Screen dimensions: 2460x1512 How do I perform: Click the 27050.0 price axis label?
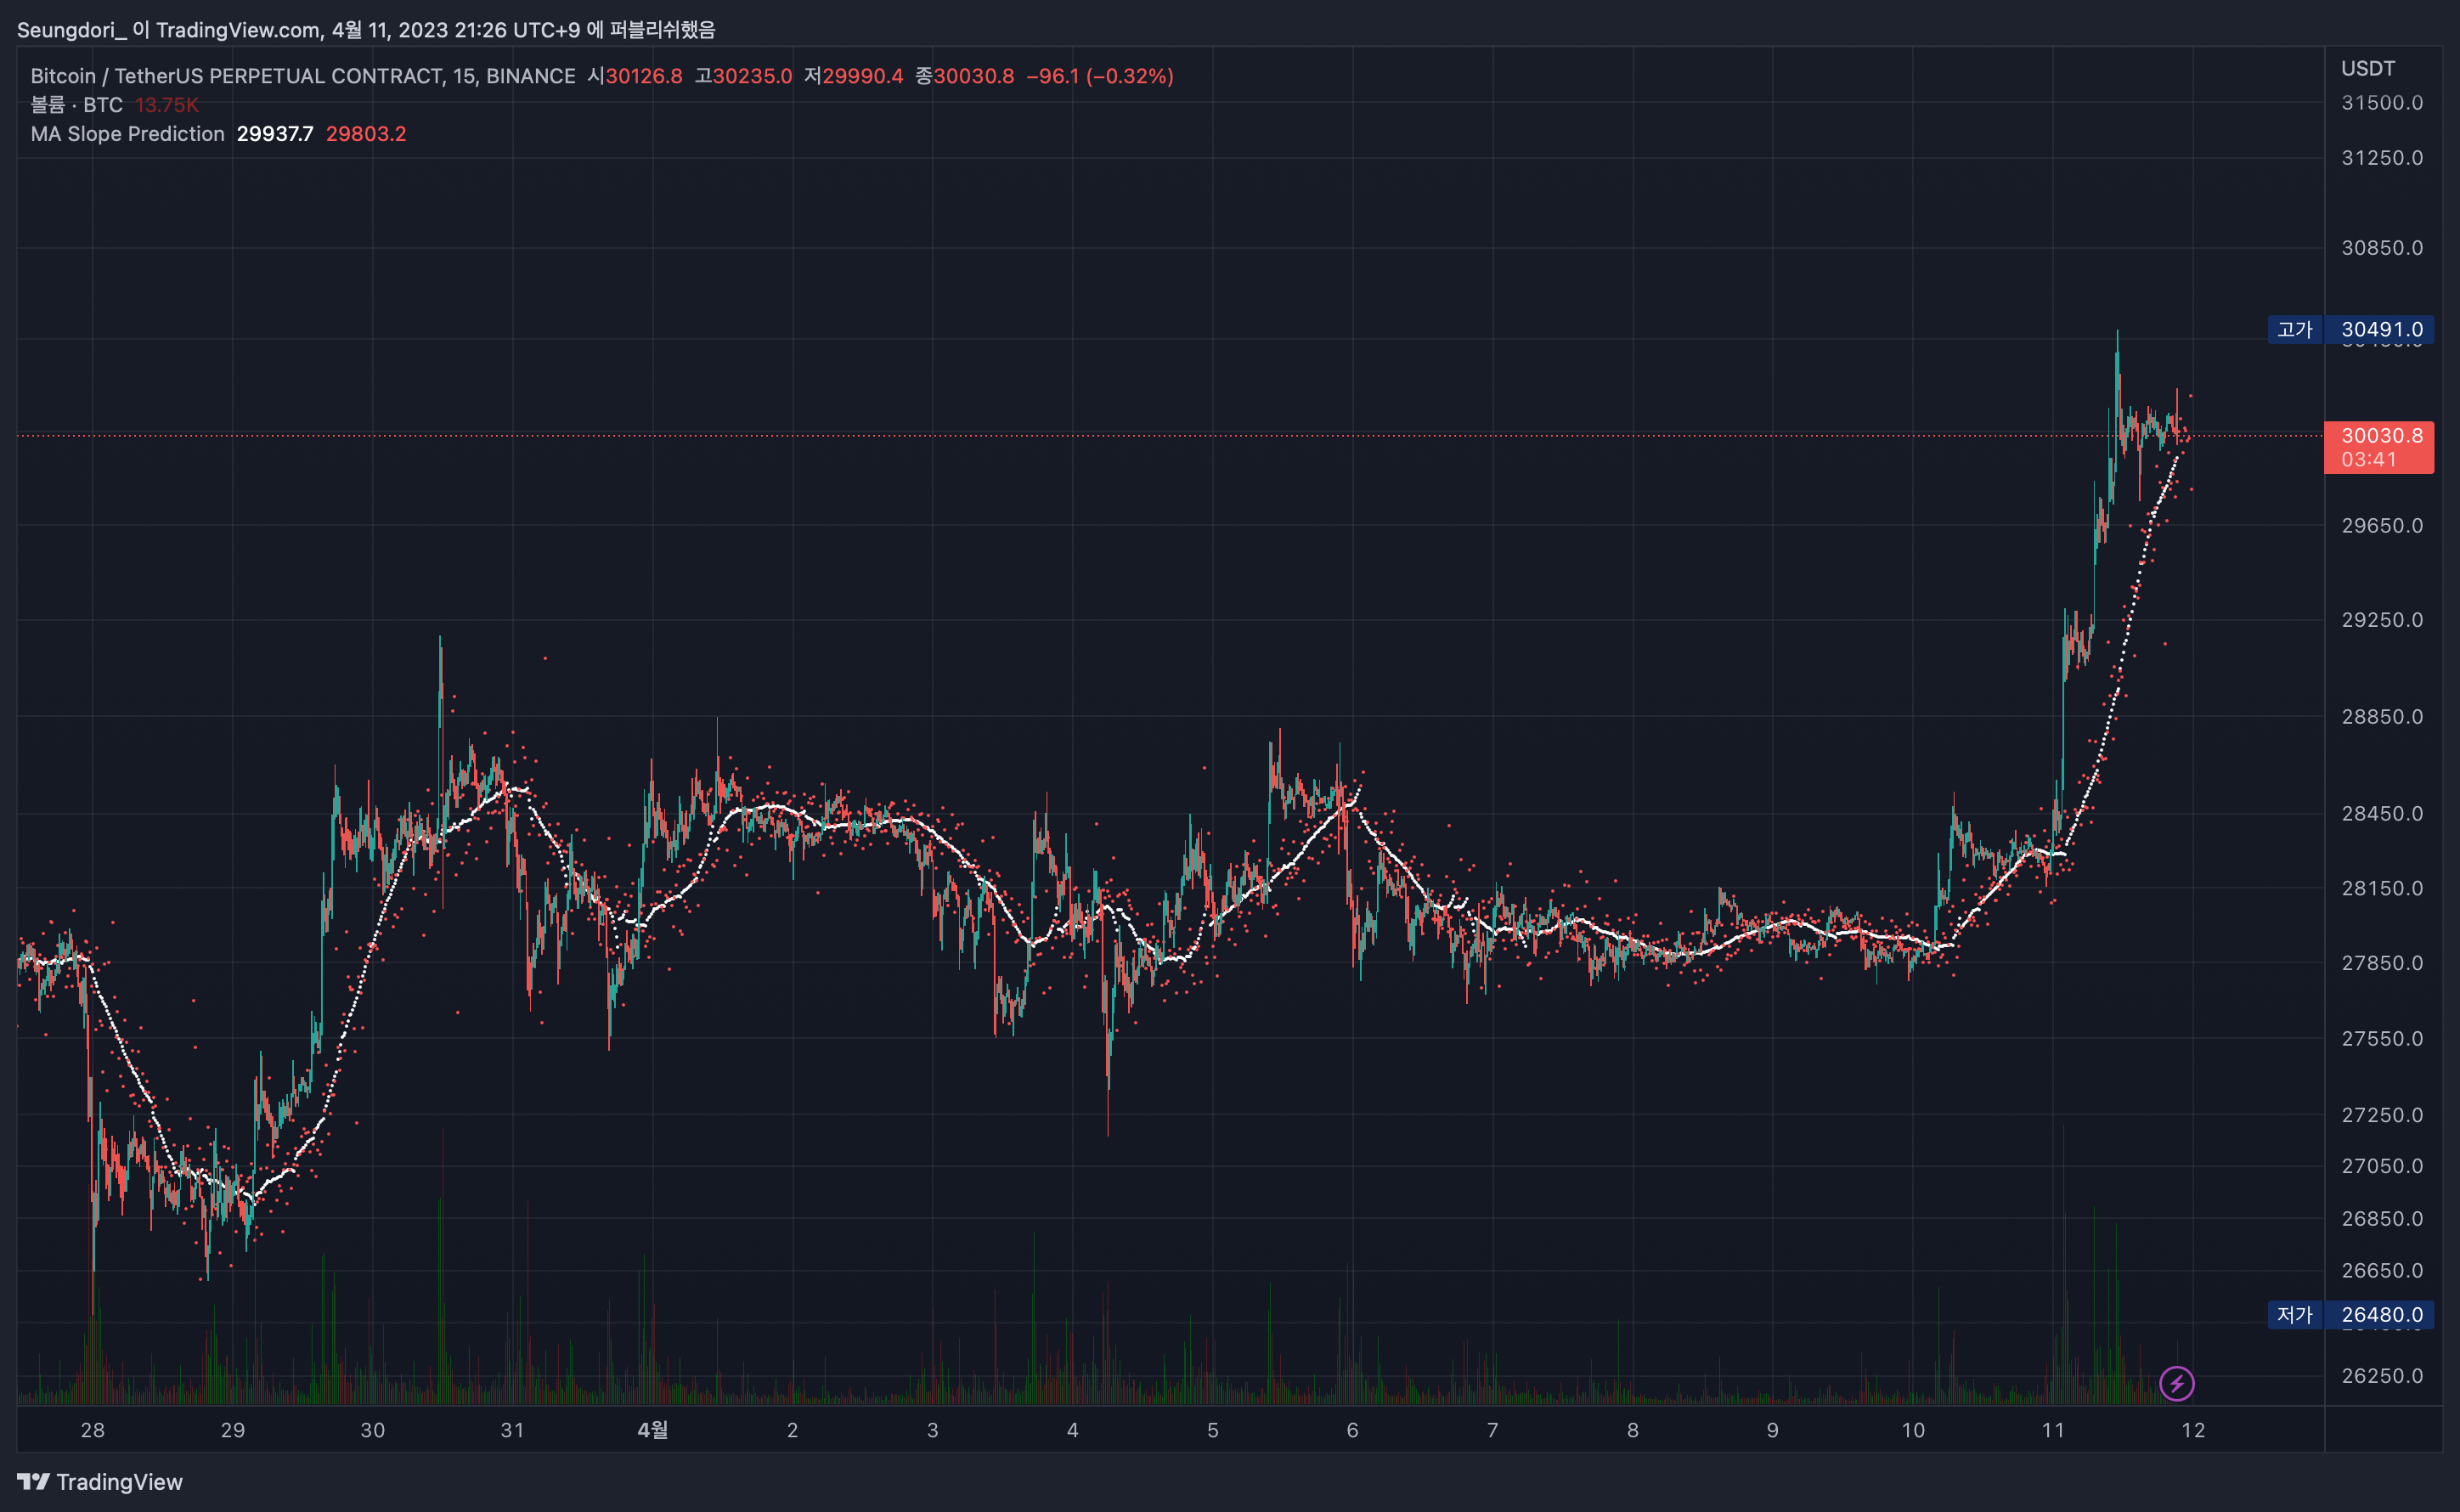click(2382, 1165)
